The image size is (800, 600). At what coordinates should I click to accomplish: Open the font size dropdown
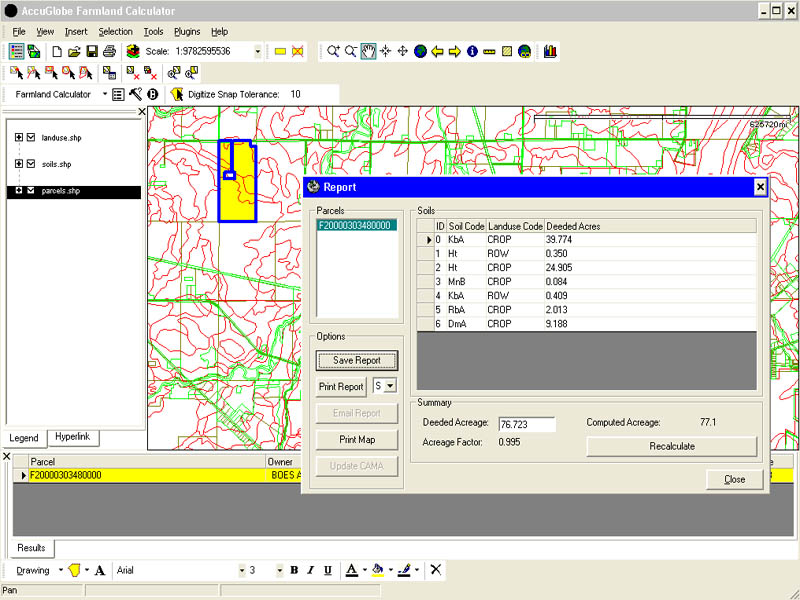(x=280, y=570)
